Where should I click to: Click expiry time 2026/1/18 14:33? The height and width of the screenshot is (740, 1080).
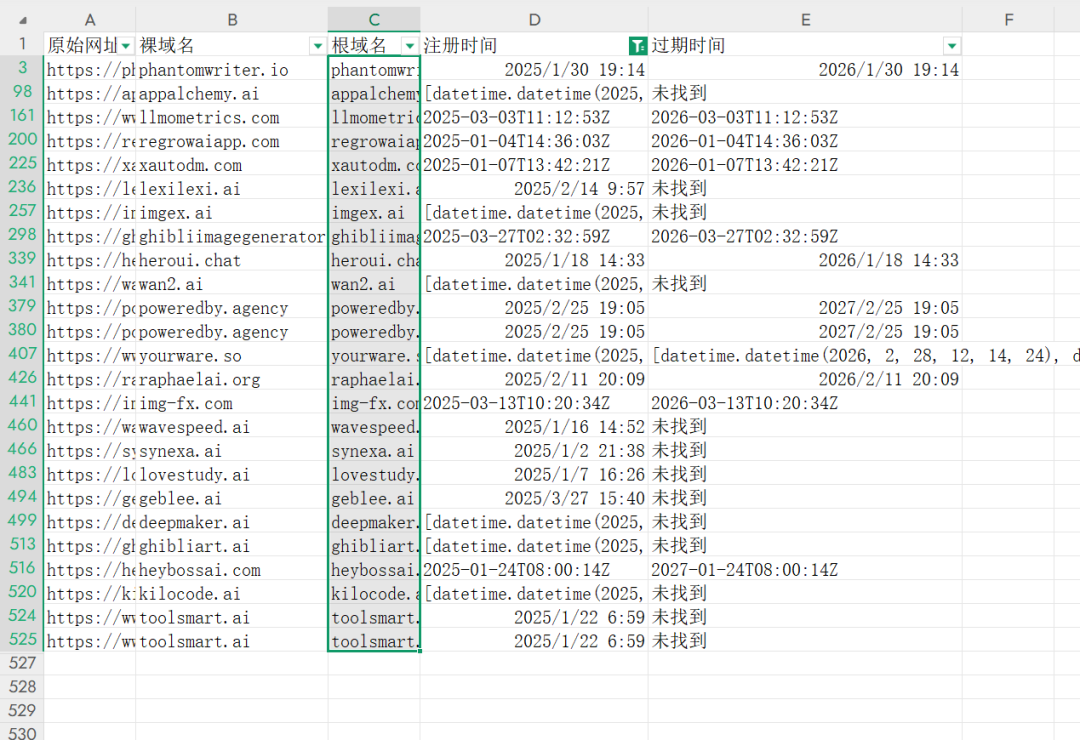coord(805,260)
